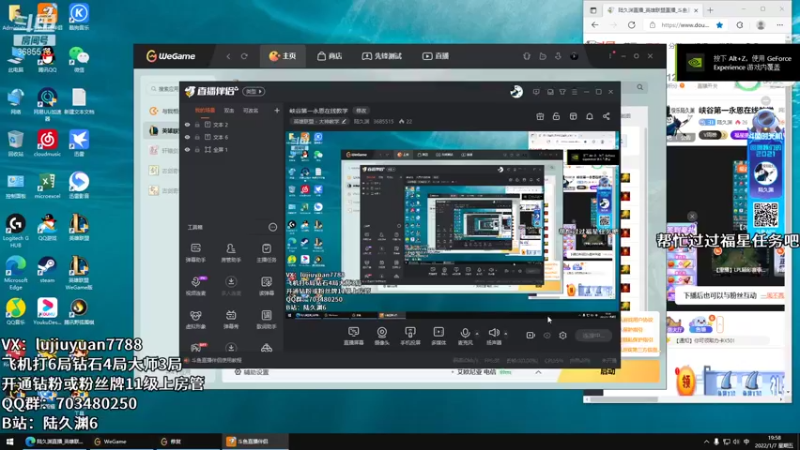
Task: Collapse the 工具箱 panel
Action: [x=272, y=227]
